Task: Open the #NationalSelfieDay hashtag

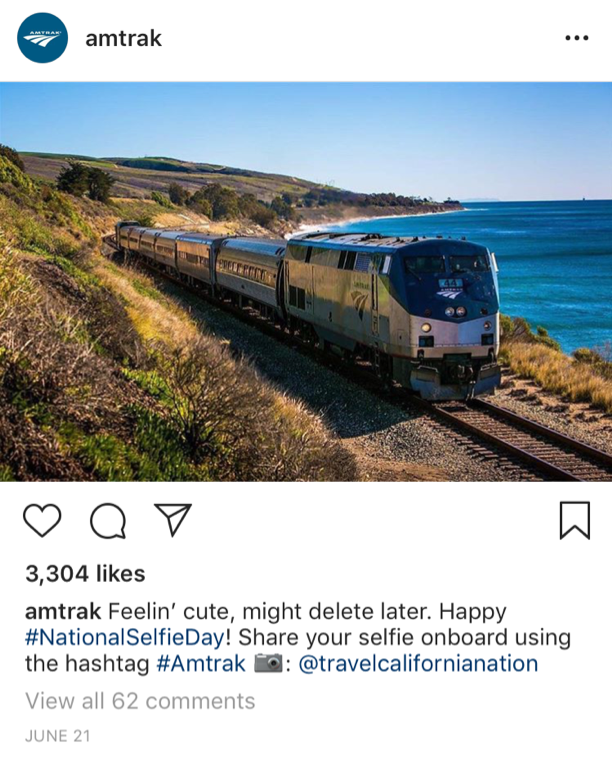Action: point(125,638)
